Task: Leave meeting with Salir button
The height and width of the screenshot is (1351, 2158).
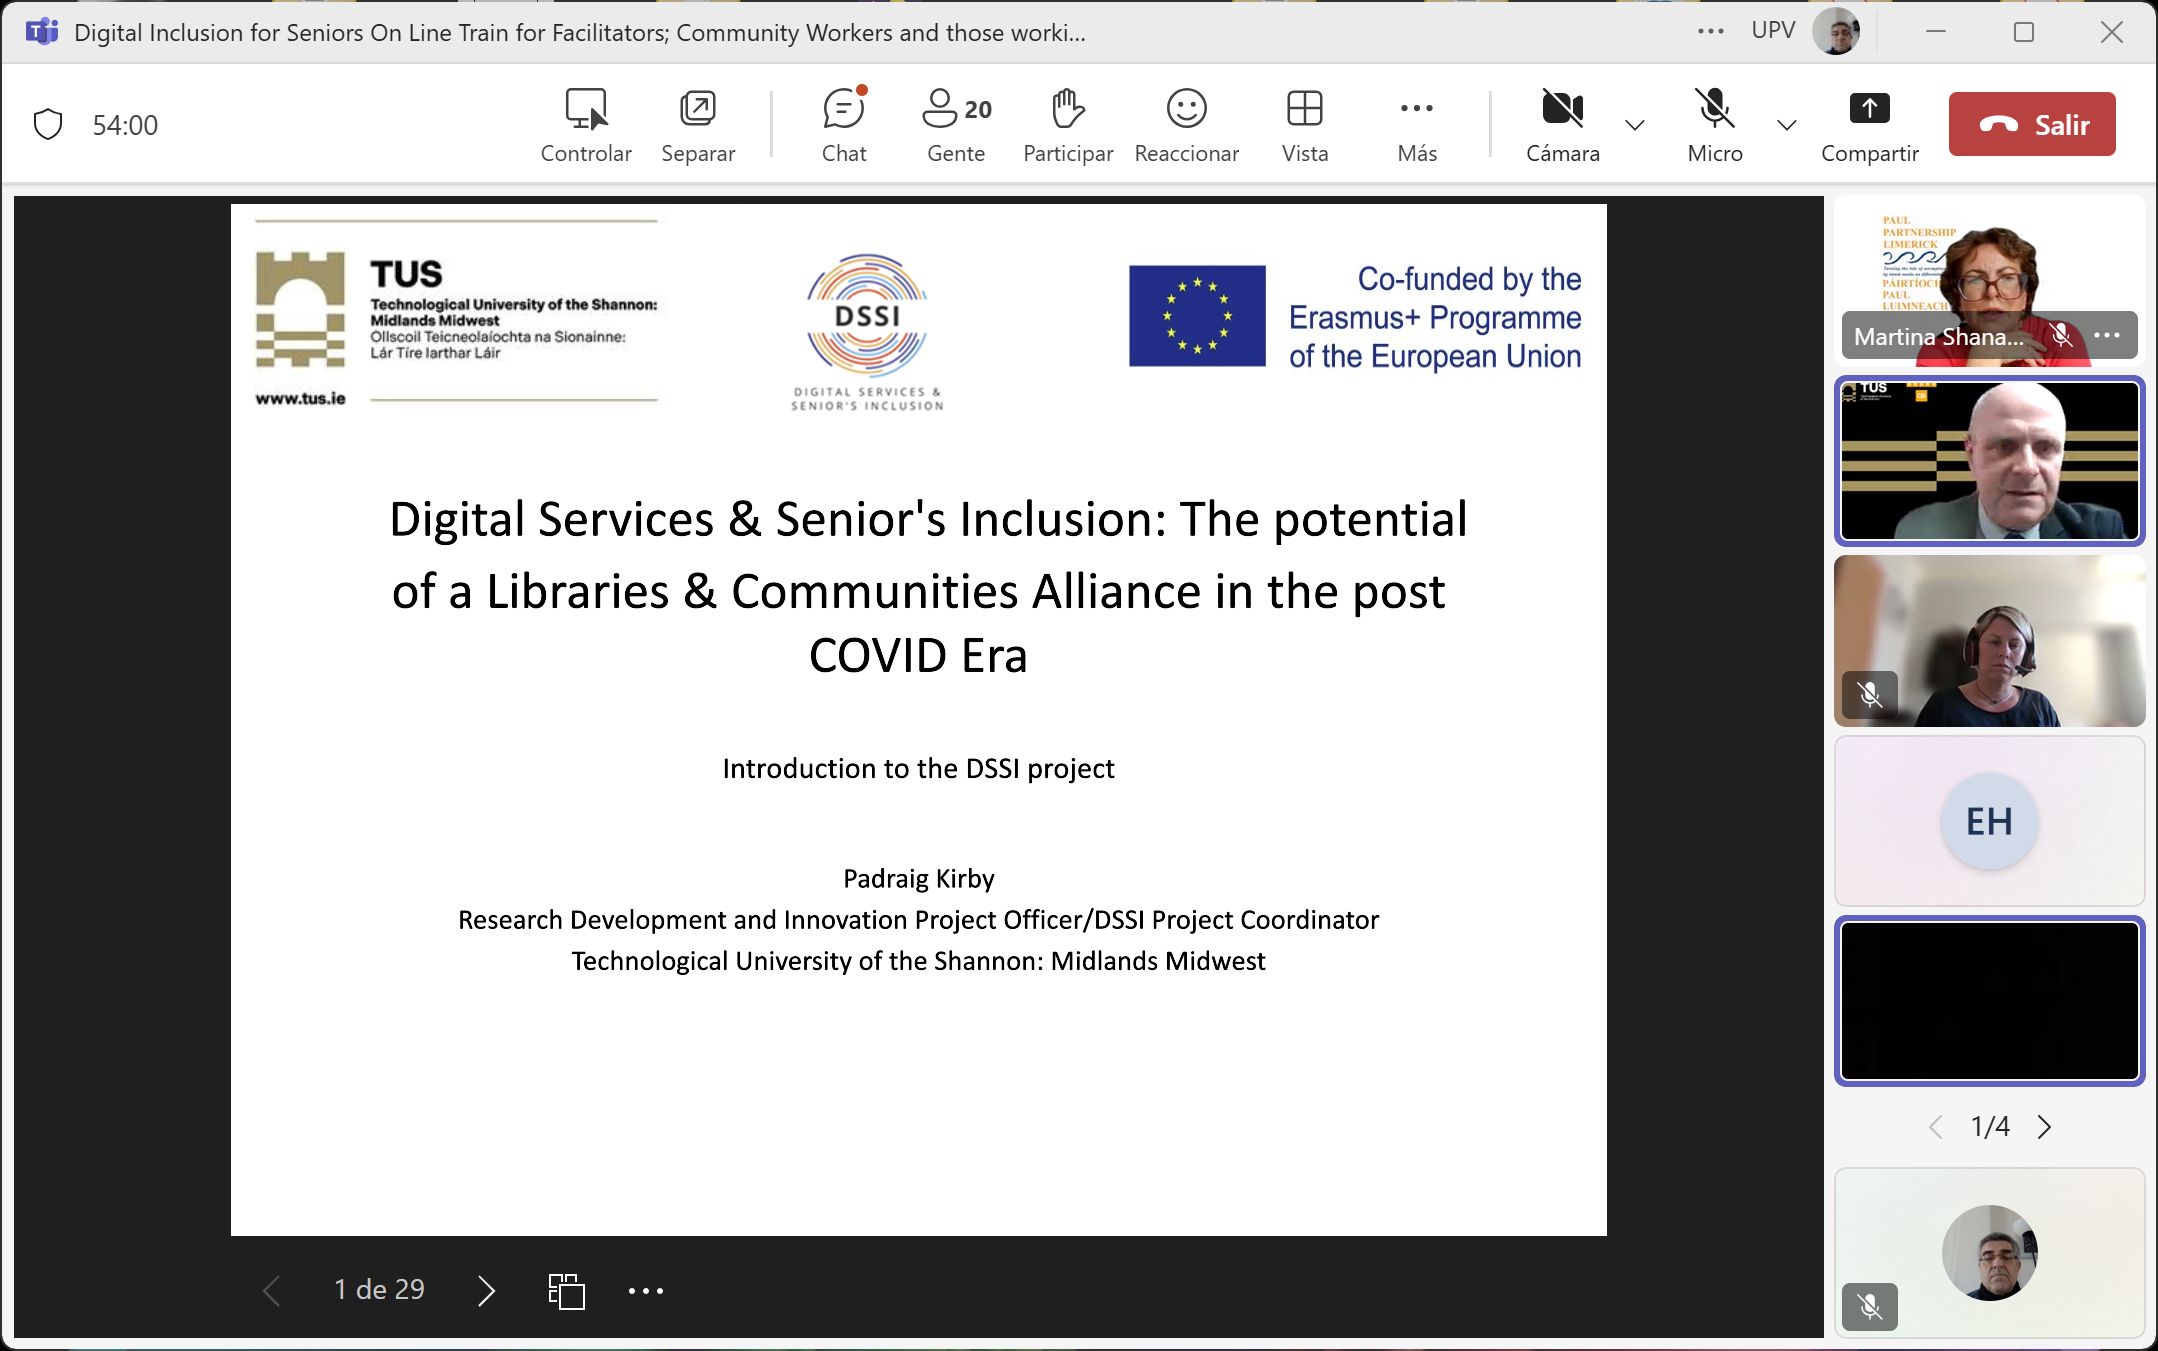Action: click(2031, 124)
